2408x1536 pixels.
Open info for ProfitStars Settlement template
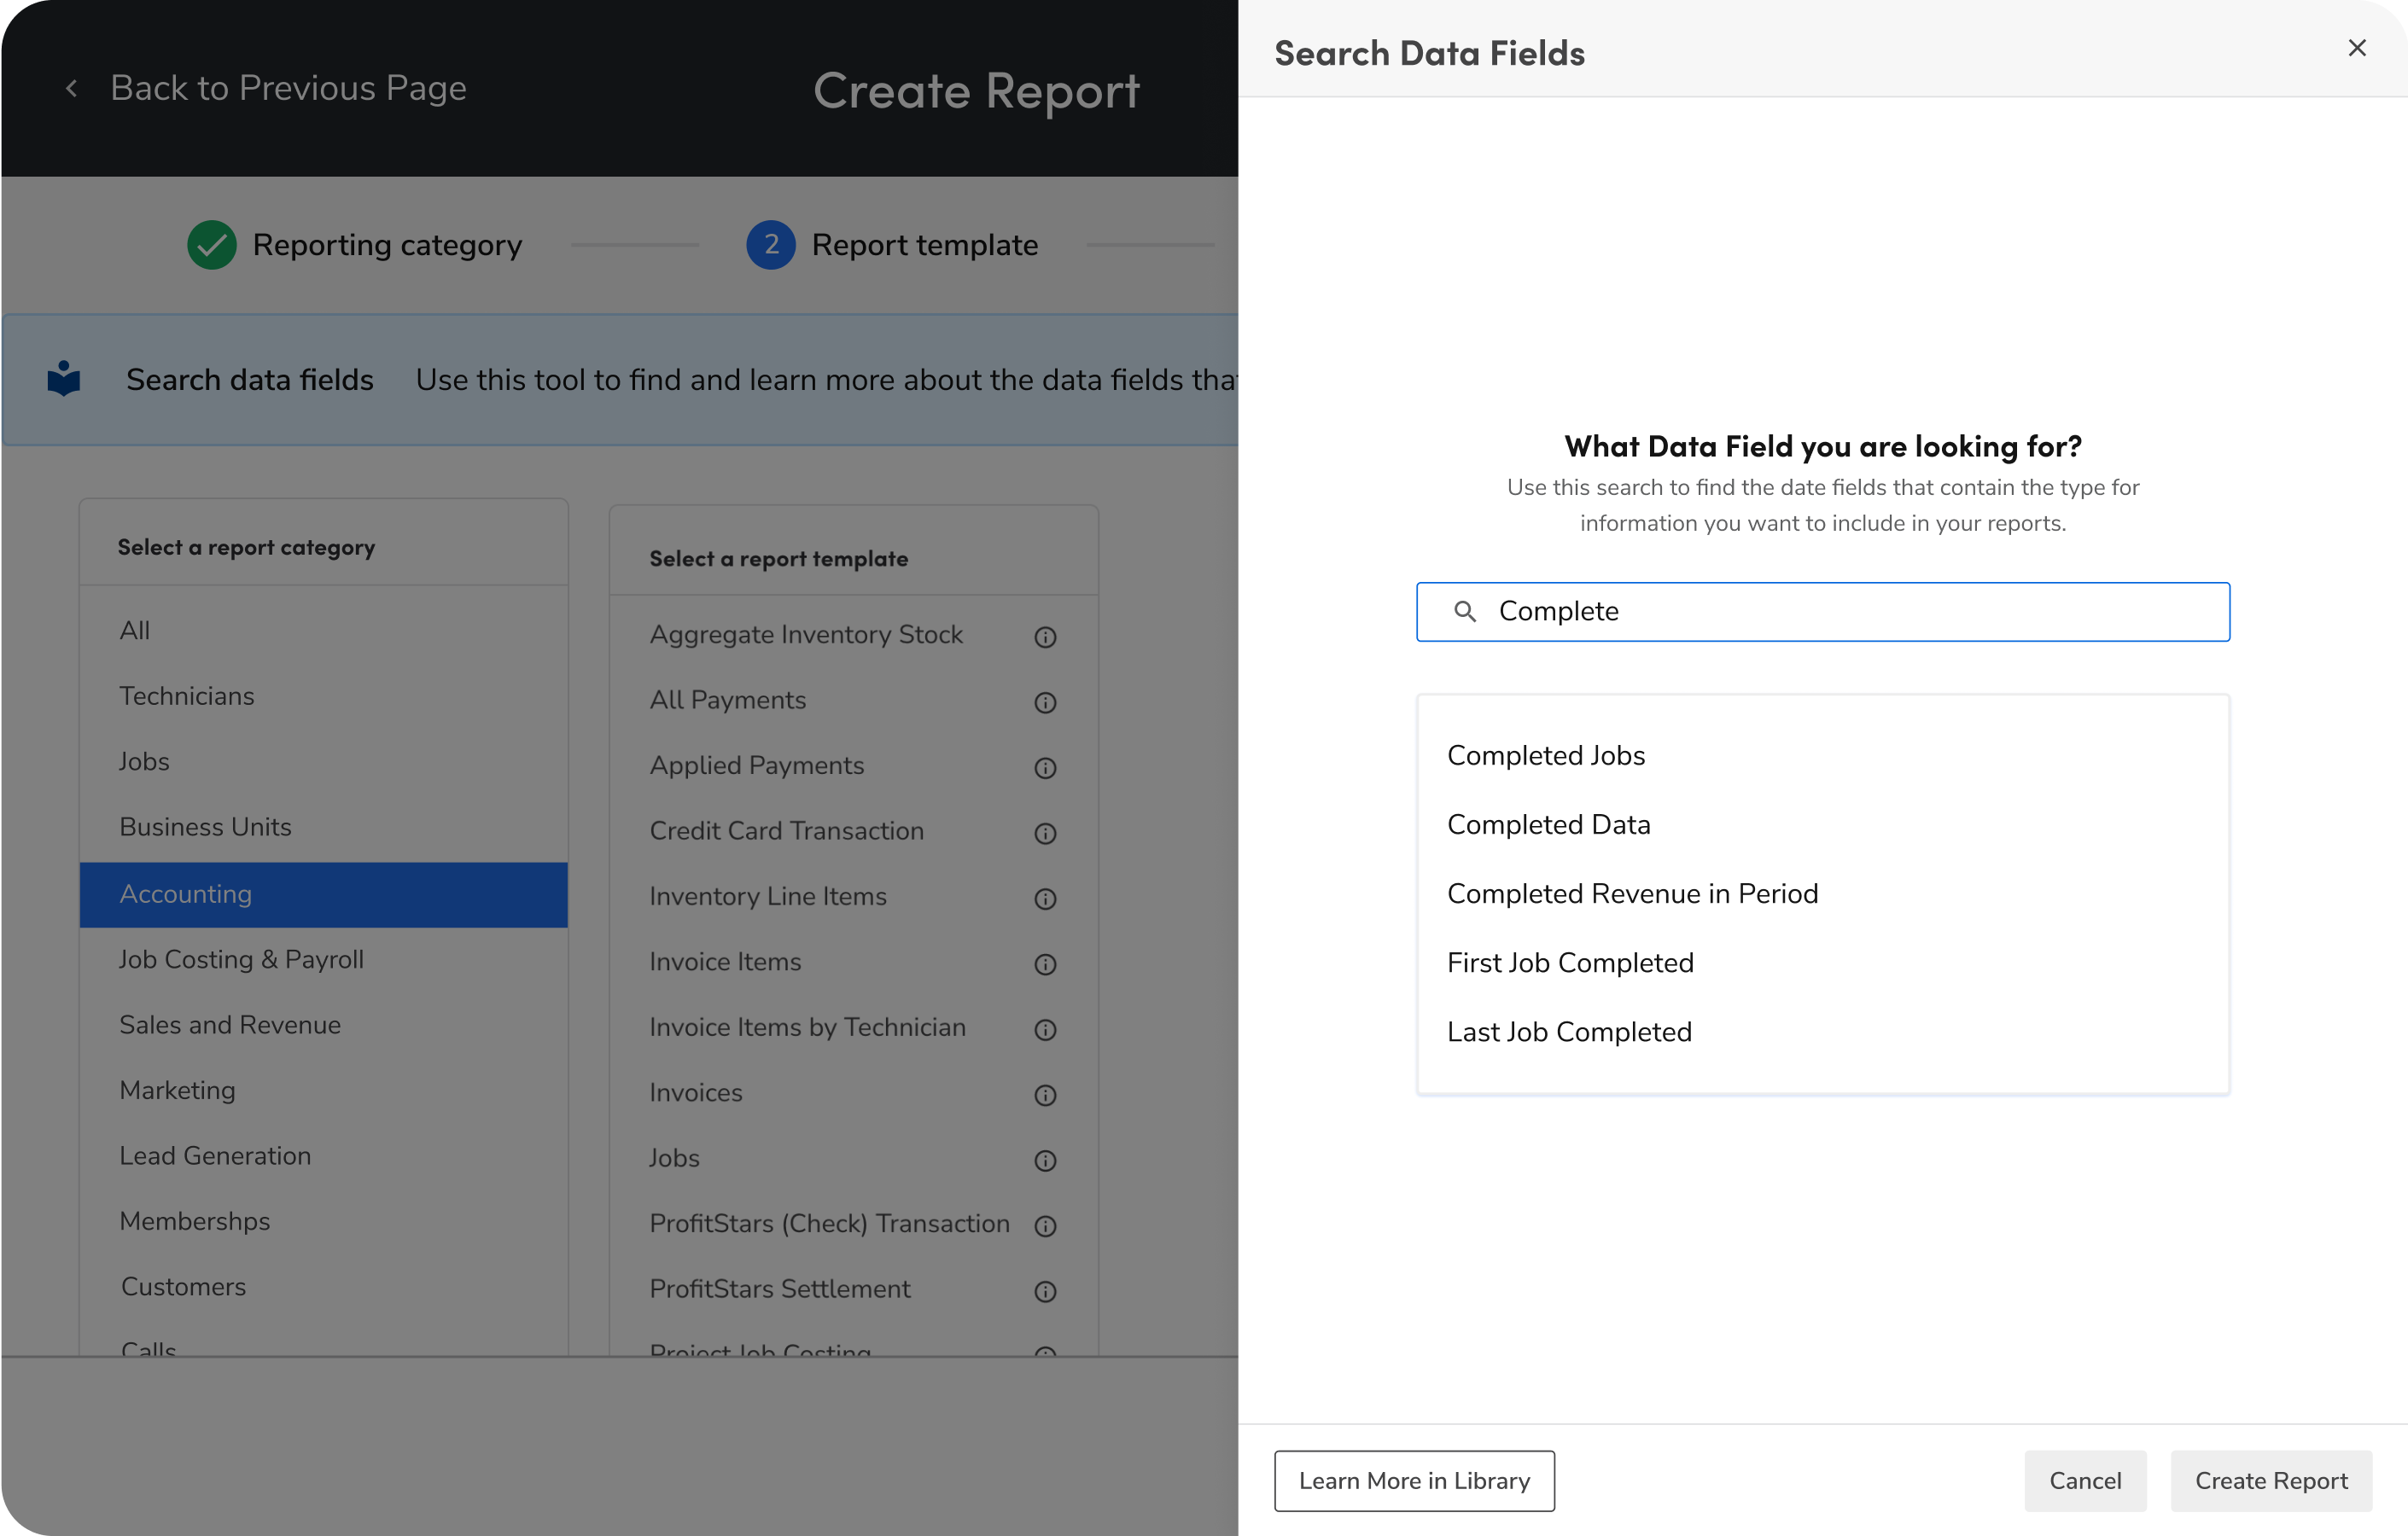click(1045, 1290)
